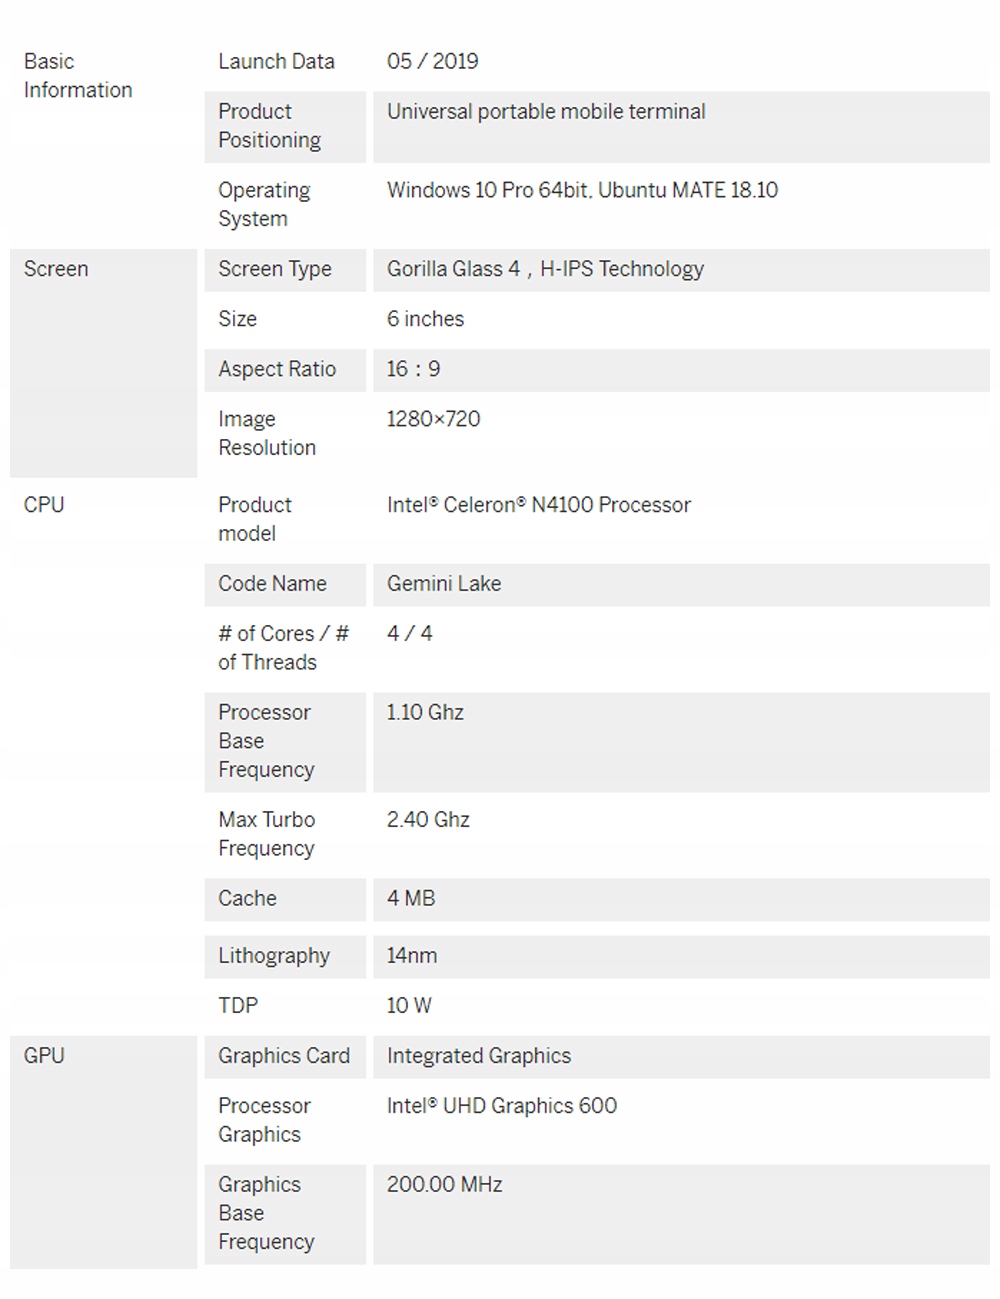
Task: Click the 1280×720 resolution value
Action: click(433, 419)
